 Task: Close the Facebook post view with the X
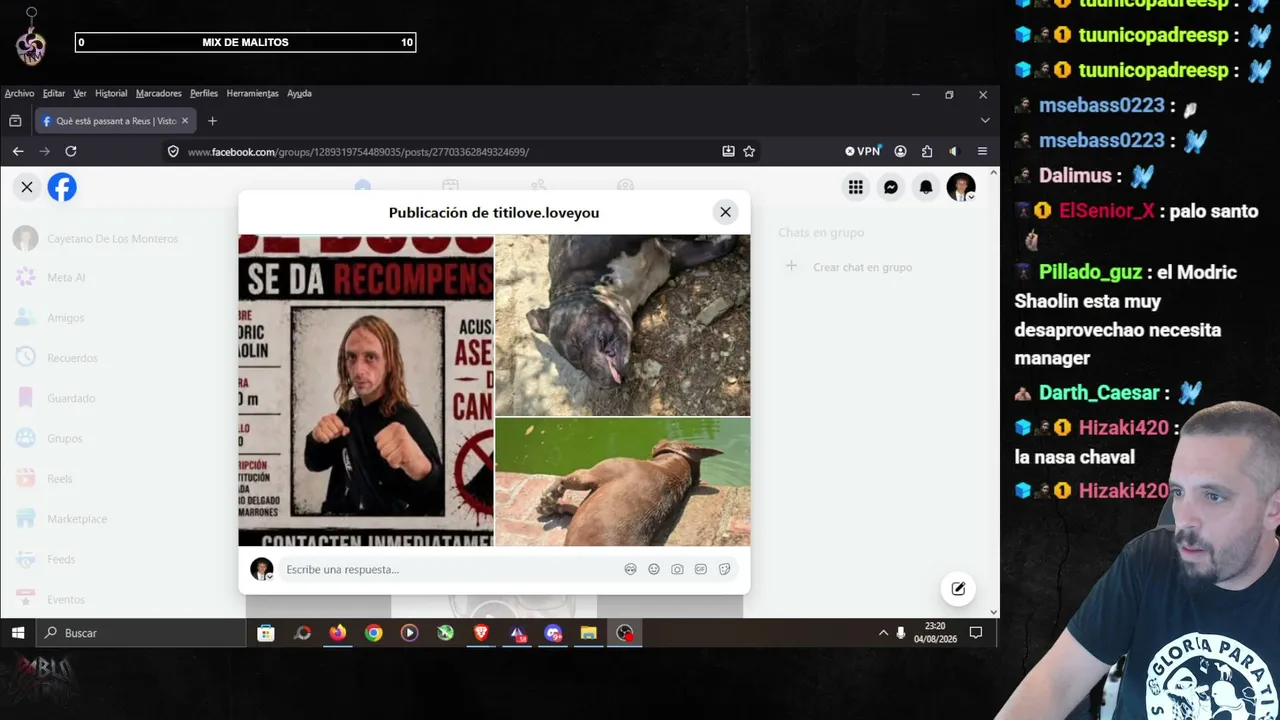[27, 187]
